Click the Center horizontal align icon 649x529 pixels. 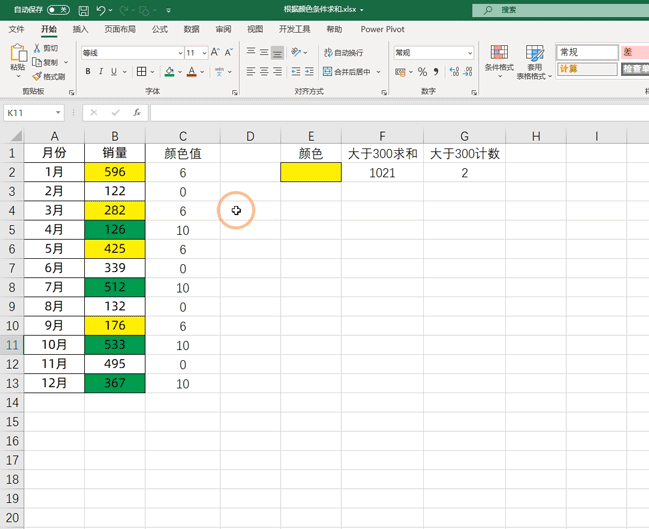point(264,71)
